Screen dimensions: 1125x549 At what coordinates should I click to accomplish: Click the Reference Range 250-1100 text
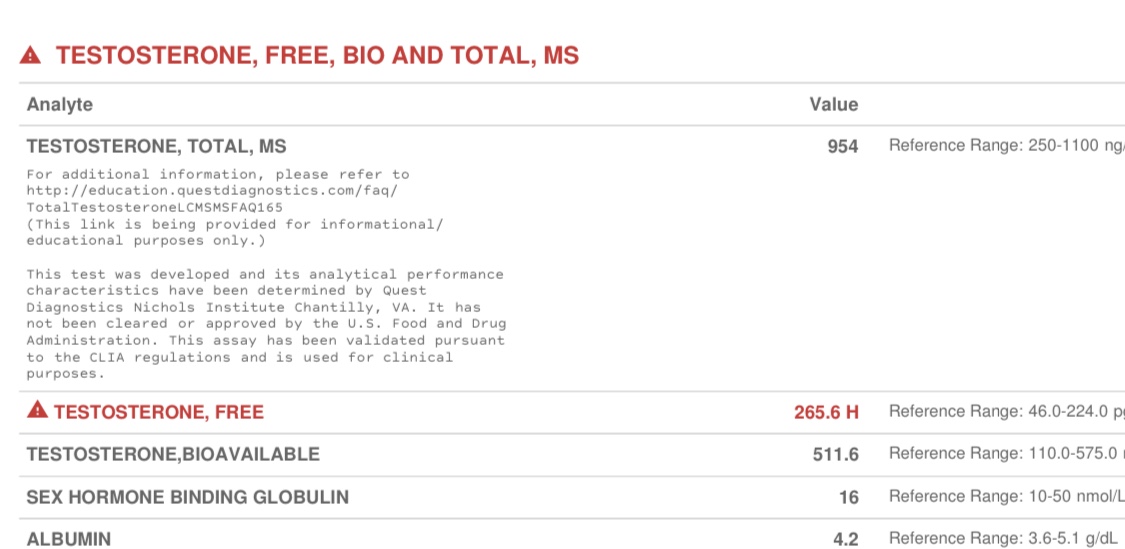[x=1005, y=146]
